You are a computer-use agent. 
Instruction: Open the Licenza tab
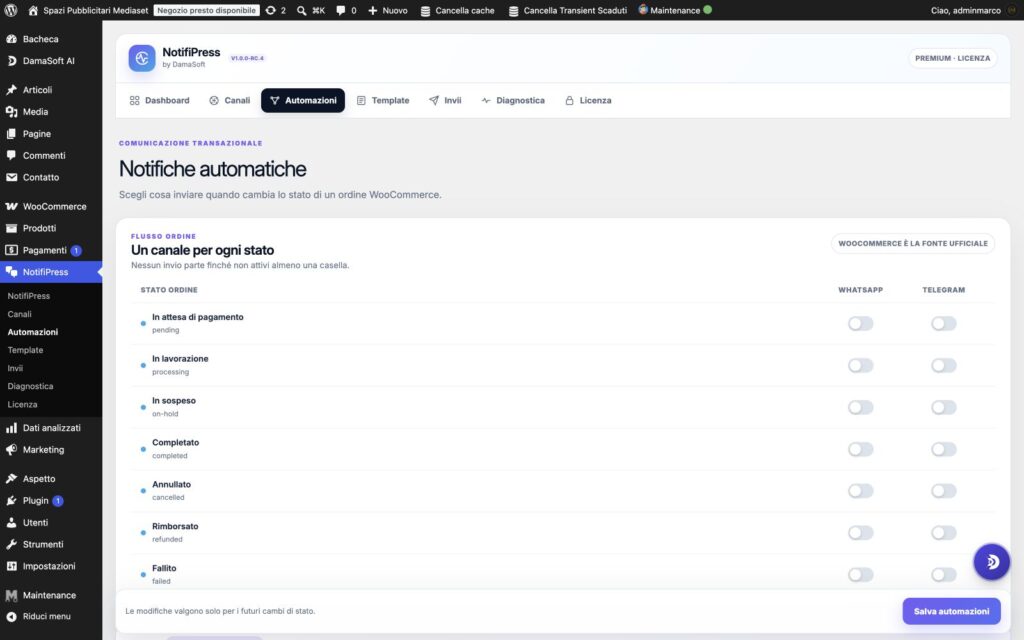click(x=588, y=101)
